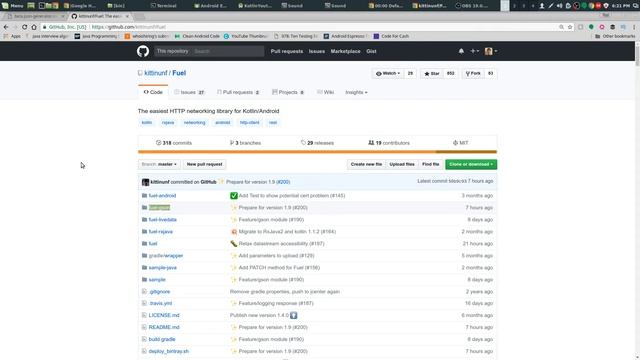Open the Clean Android Code bookmark
Image resolution: width=640 pixels, height=360 pixels.
coord(197,36)
